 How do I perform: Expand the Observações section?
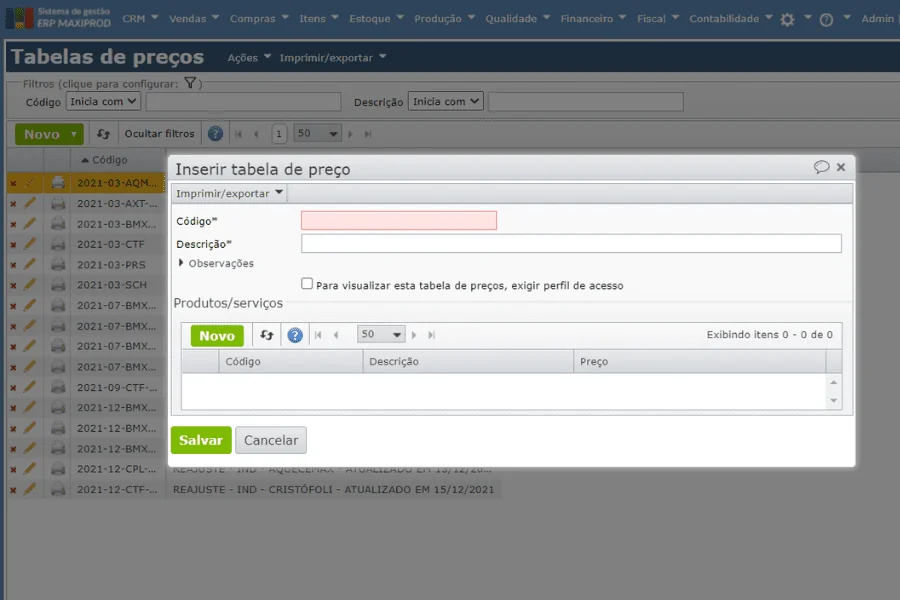click(x=216, y=263)
